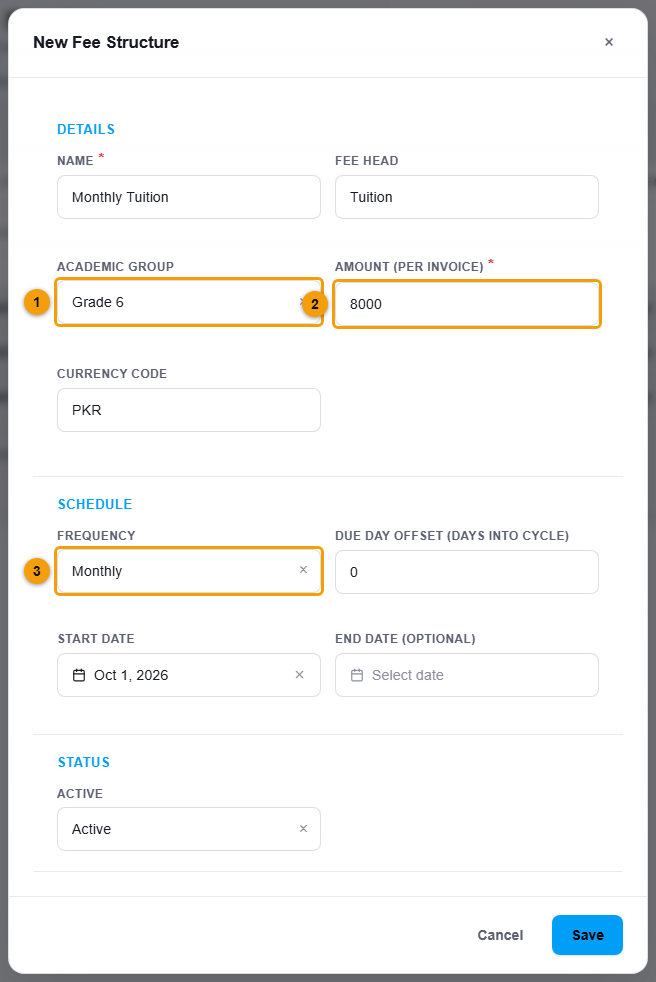
Task: Click calendar icon in End Date field
Action: pyautogui.click(x=357, y=675)
